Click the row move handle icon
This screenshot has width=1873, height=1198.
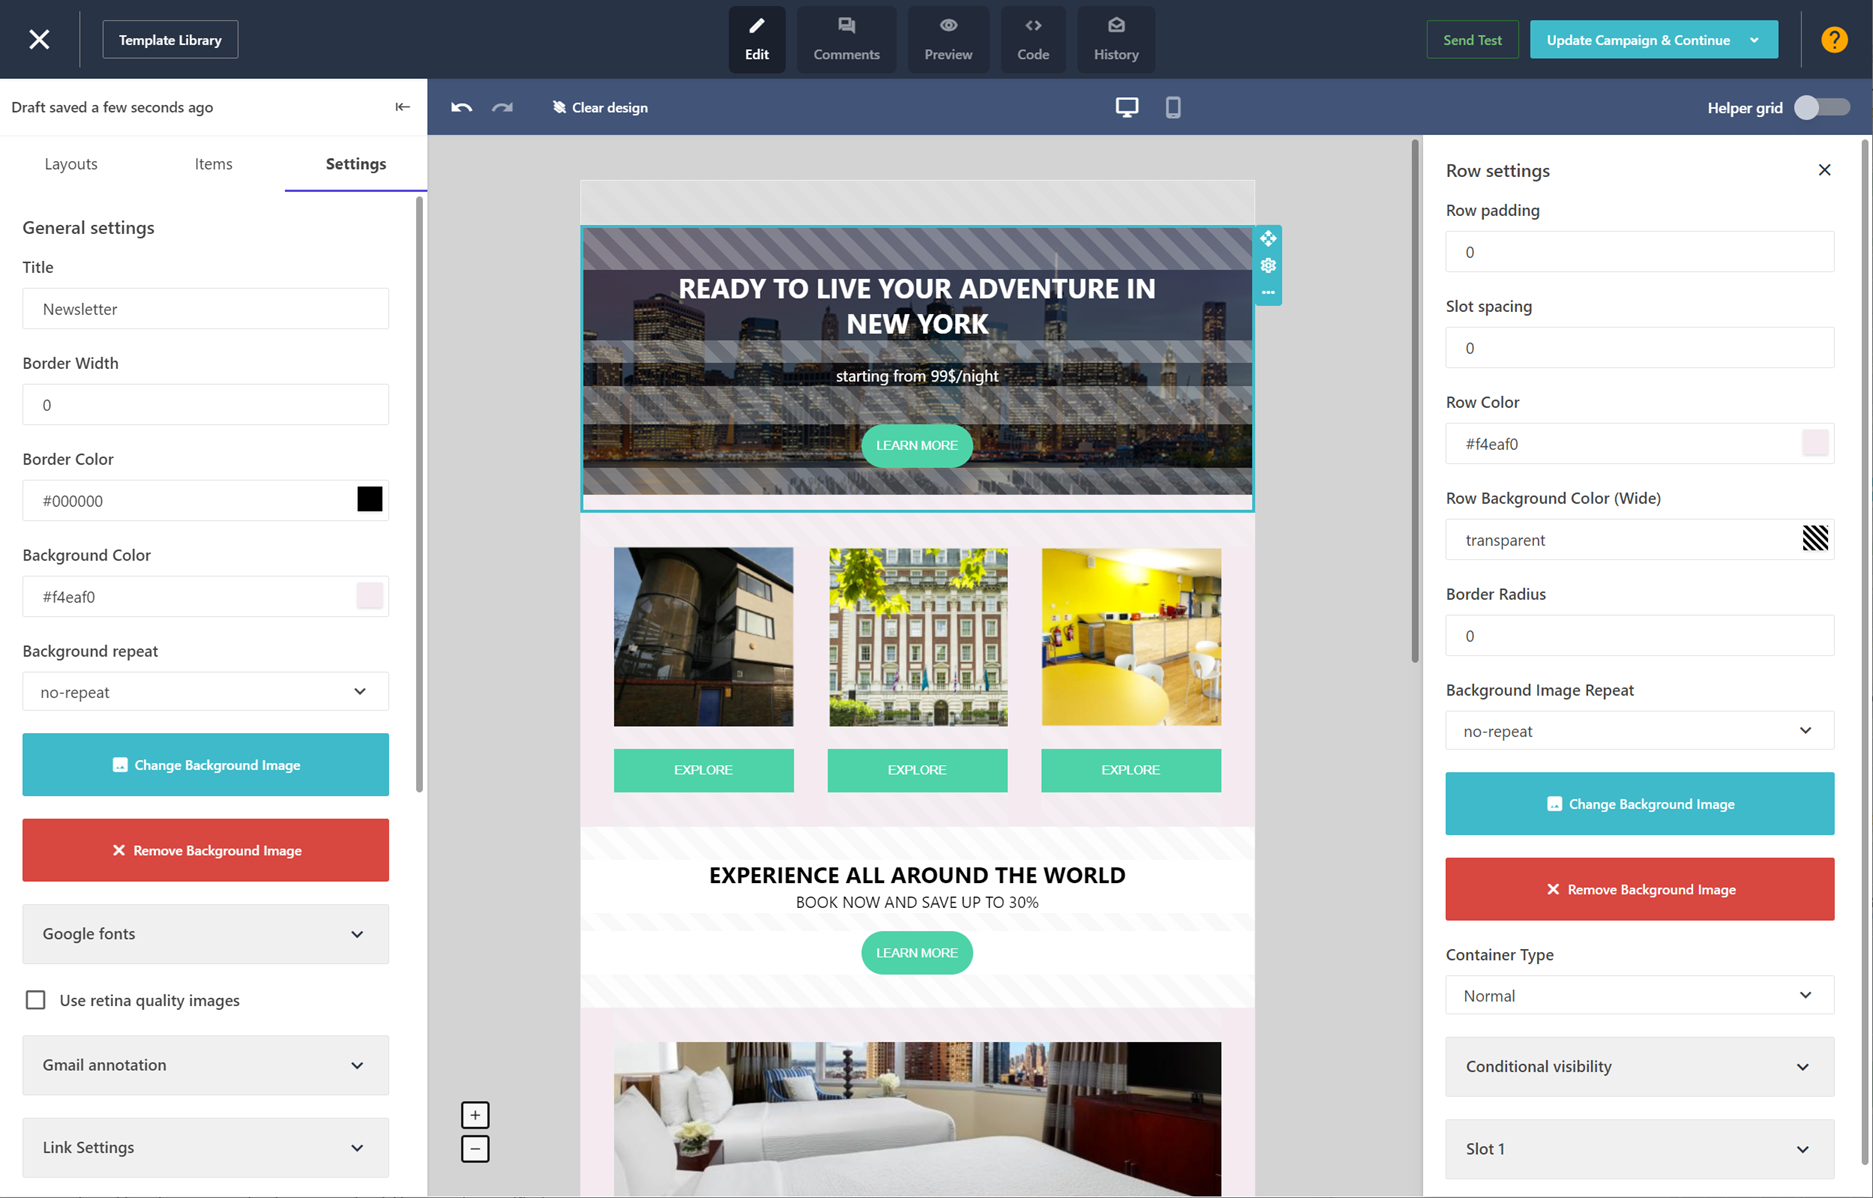tap(1268, 239)
